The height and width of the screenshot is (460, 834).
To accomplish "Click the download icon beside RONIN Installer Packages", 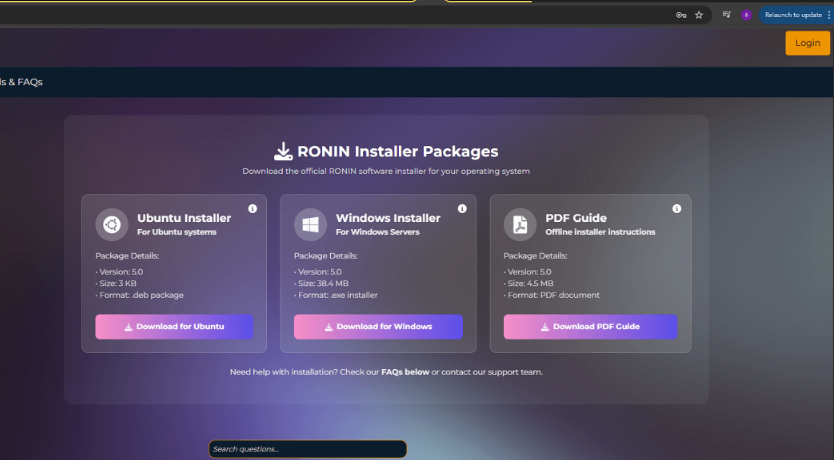I will 283,152.
